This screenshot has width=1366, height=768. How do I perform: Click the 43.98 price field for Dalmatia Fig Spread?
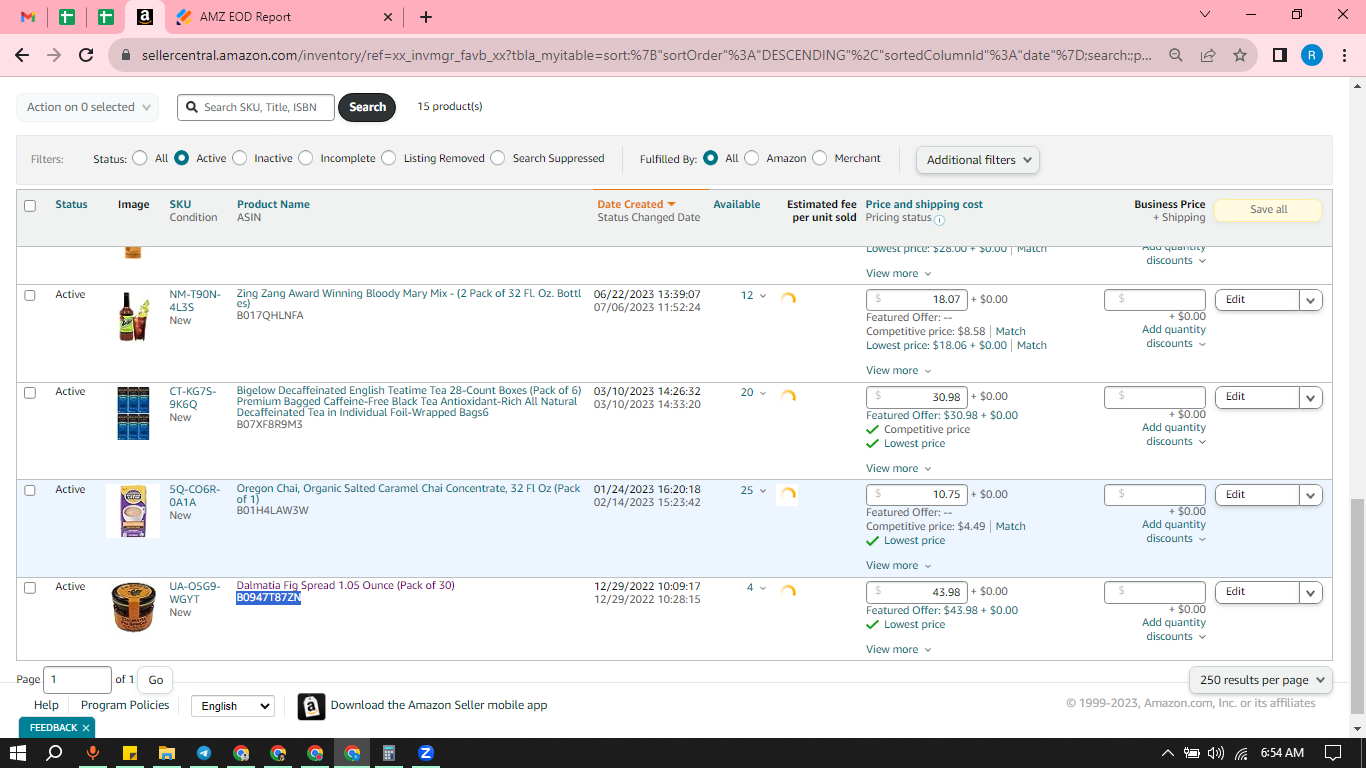pyautogui.click(x=916, y=592)
